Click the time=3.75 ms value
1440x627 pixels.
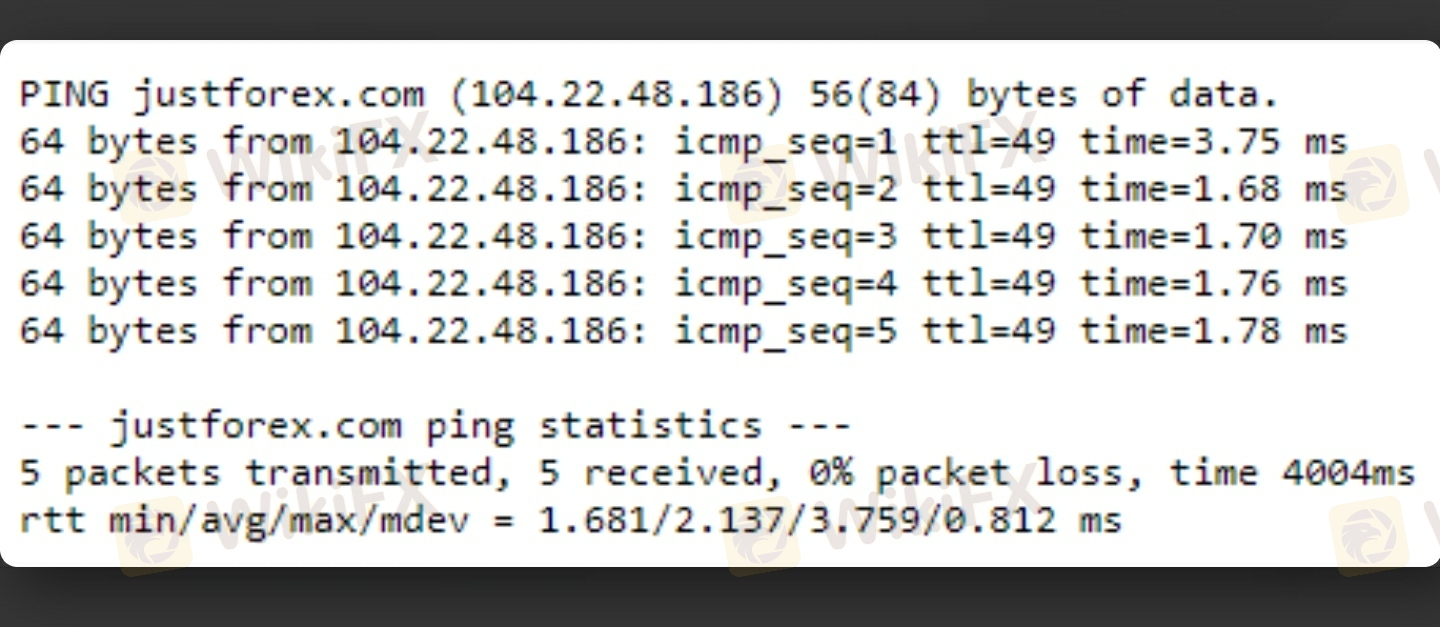click(1214, 142)
